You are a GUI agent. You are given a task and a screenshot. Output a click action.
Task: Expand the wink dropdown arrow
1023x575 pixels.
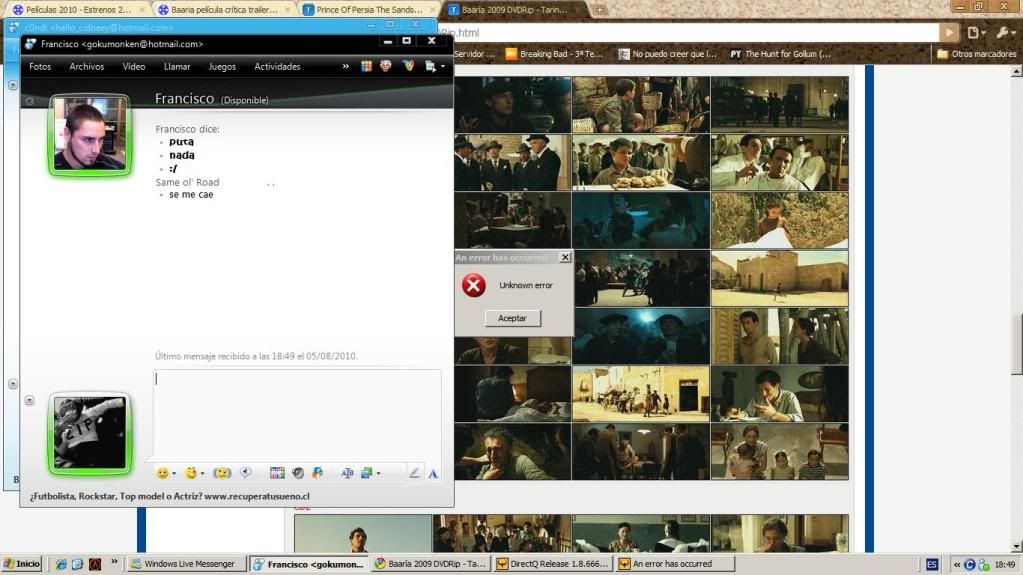[202, 474]
